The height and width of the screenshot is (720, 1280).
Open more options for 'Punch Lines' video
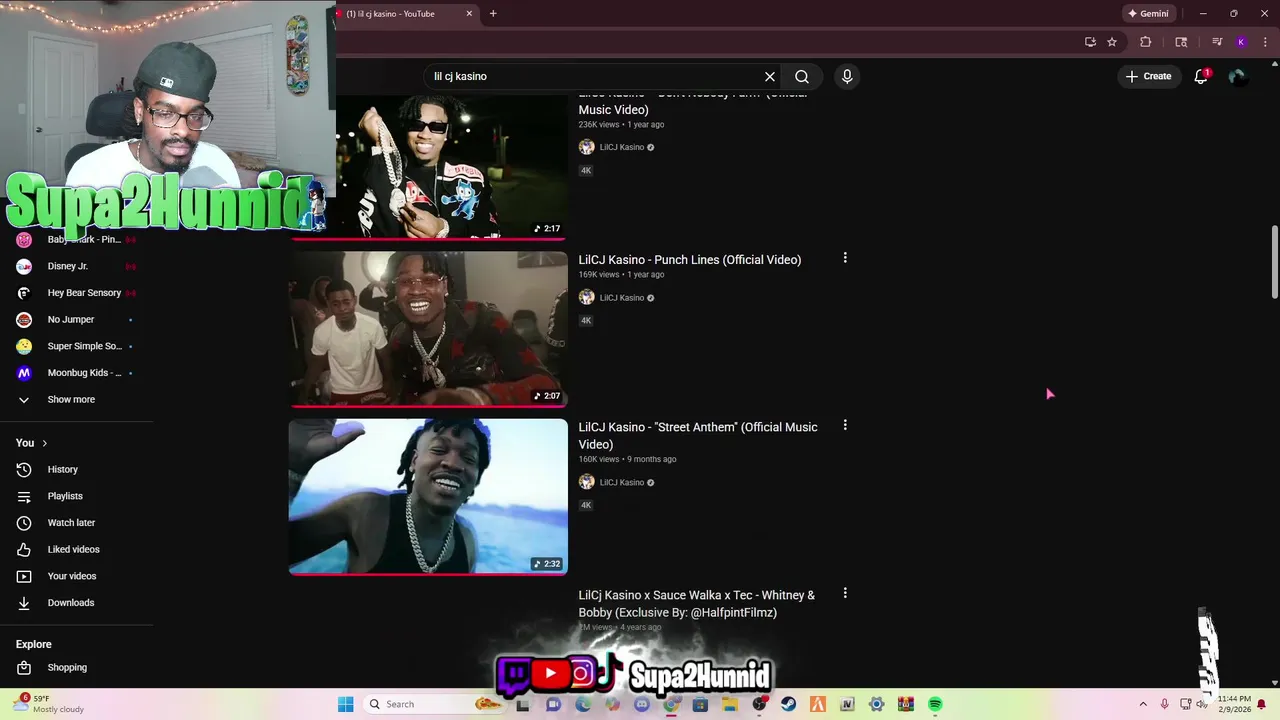click(845, 258)
